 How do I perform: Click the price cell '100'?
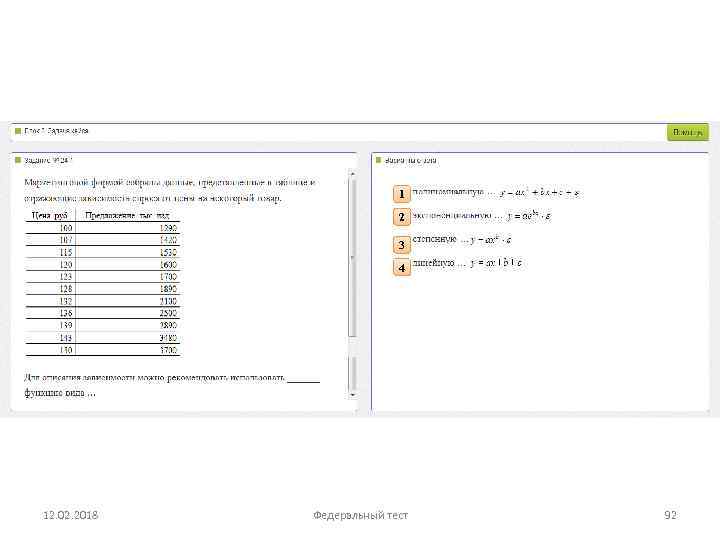click(x=66, y=228)
